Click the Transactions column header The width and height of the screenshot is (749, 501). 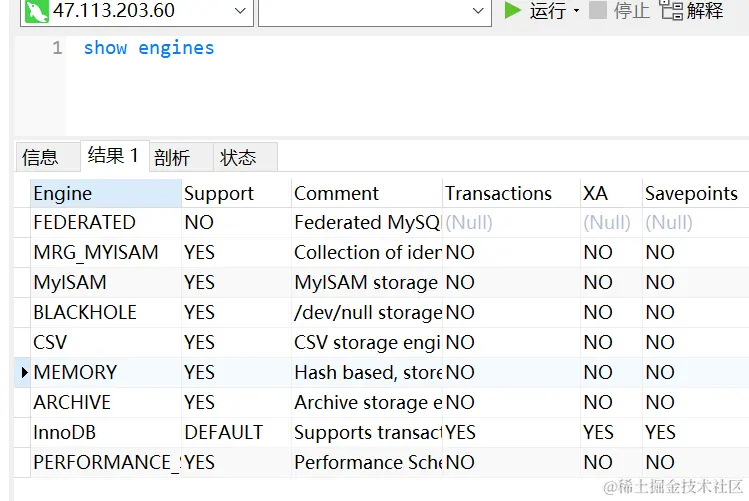(511, 193)
